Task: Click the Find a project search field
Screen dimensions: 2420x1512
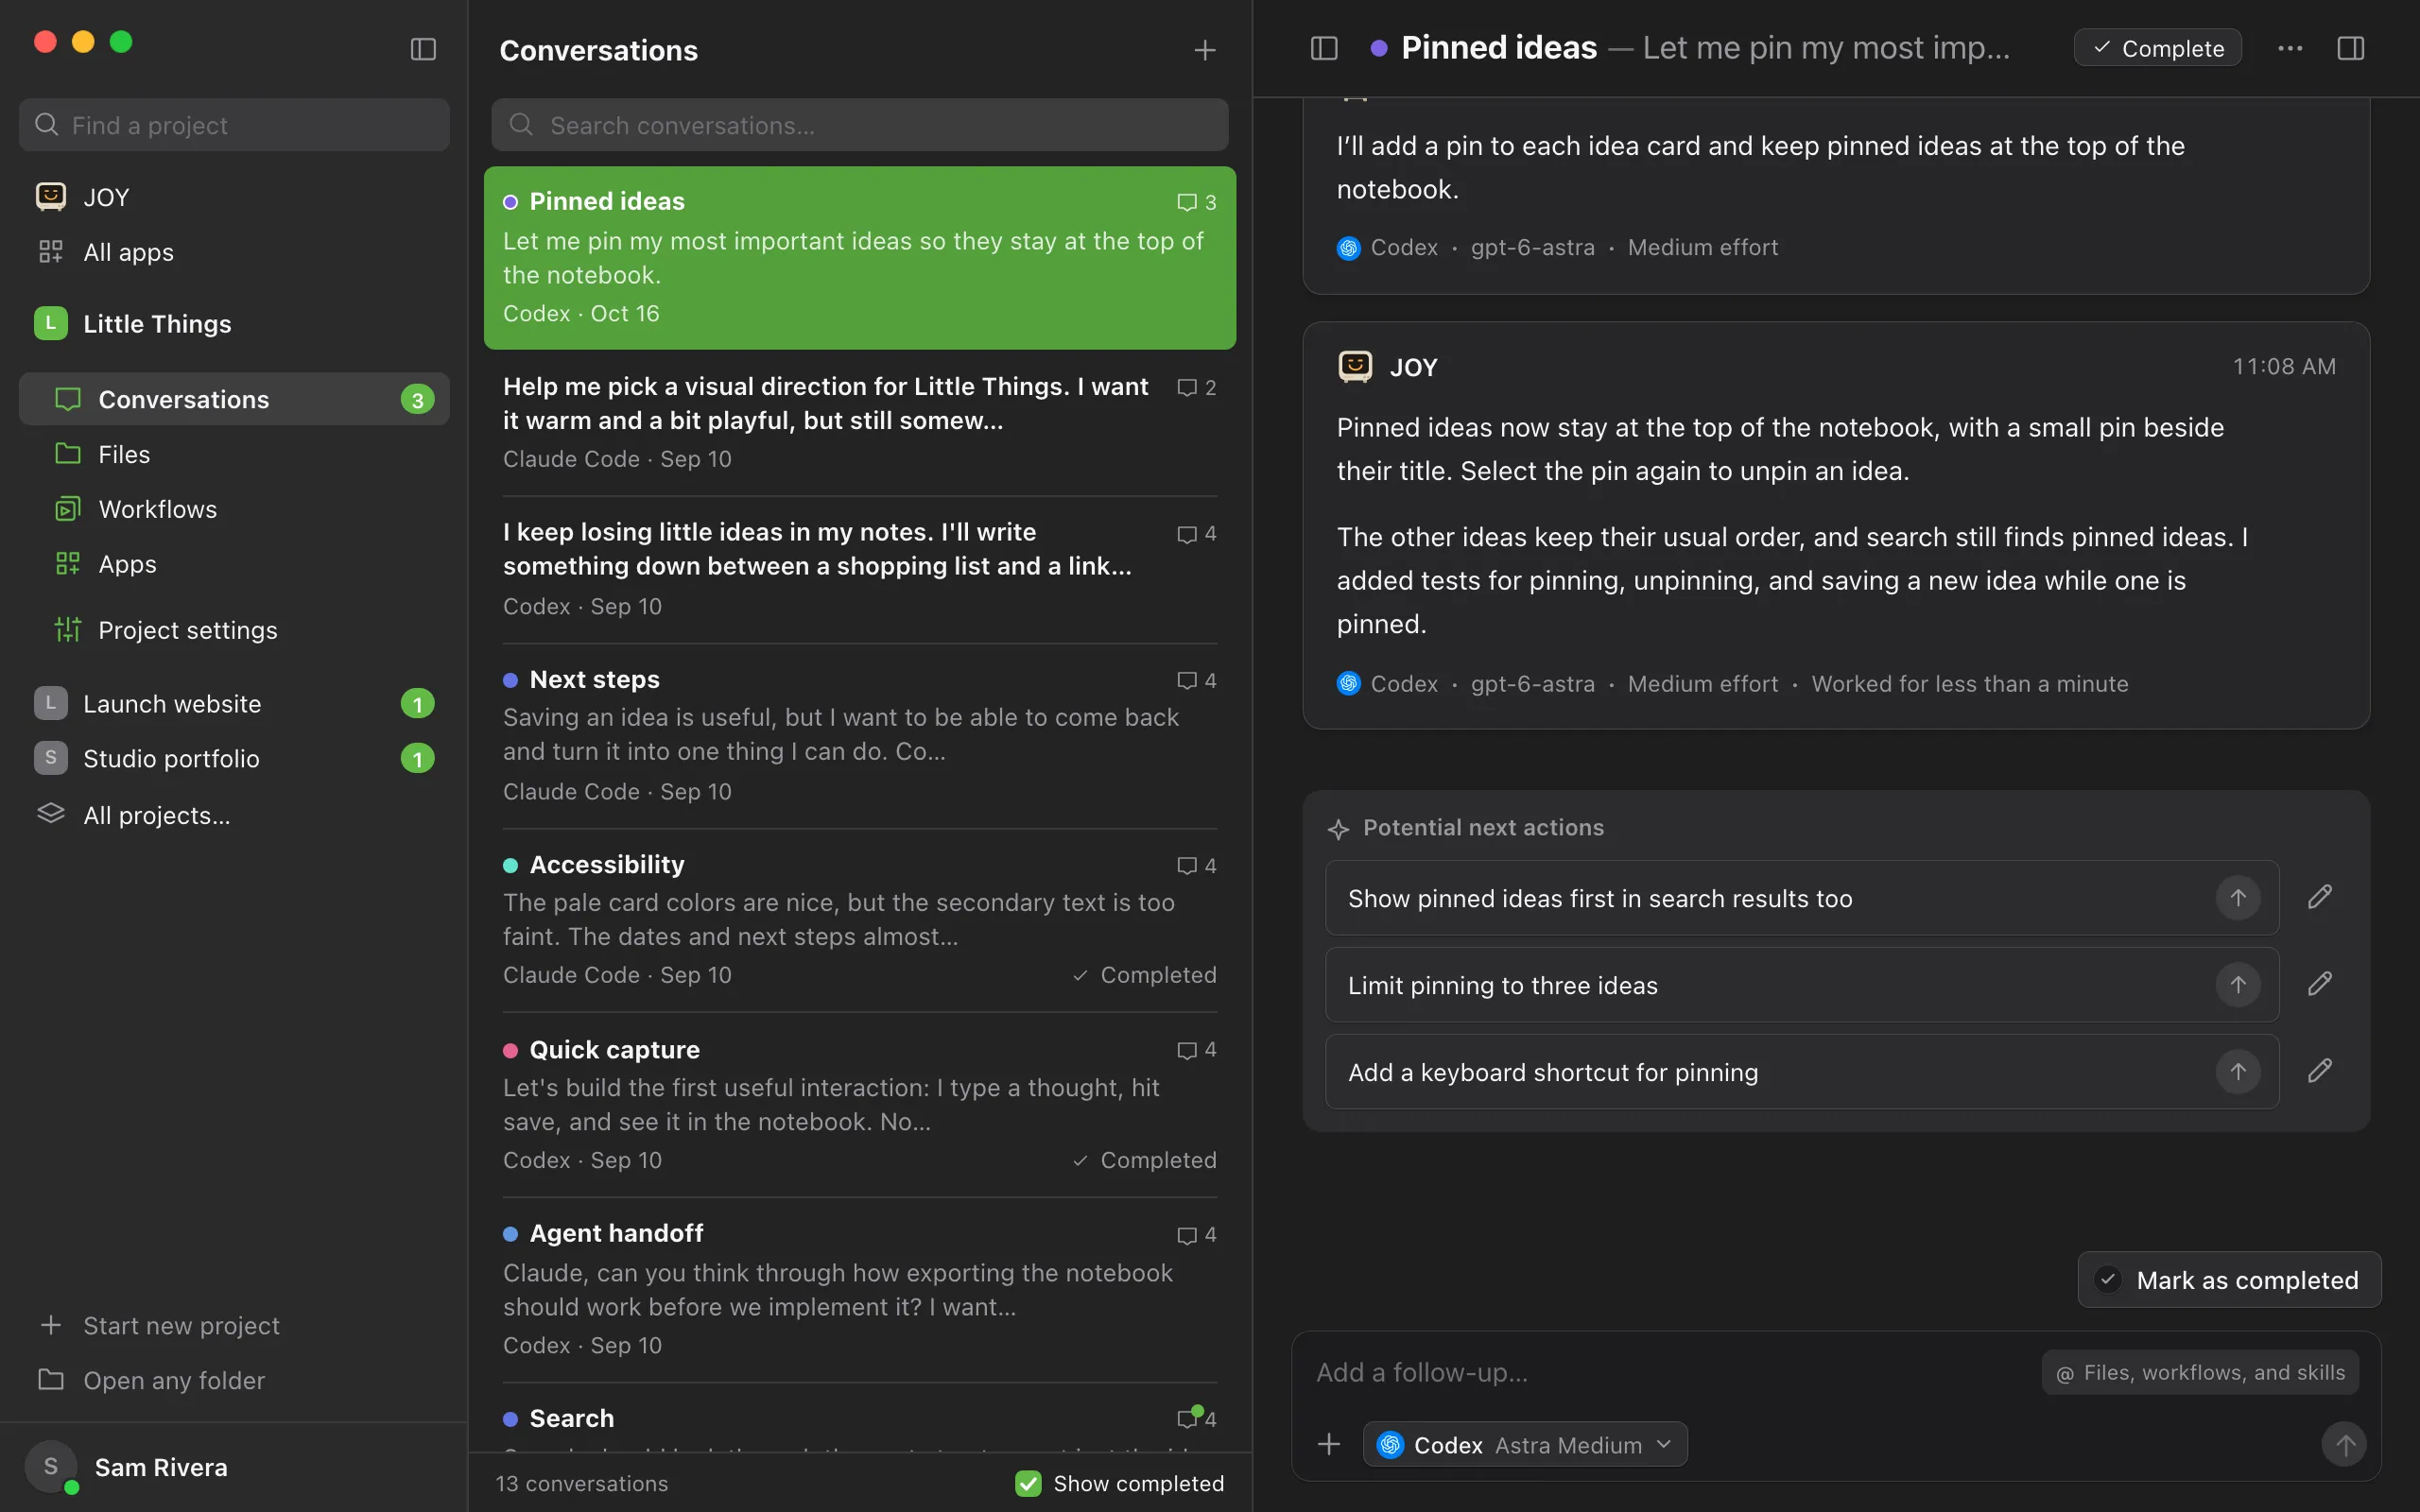Action: click(x=234, y=125)
